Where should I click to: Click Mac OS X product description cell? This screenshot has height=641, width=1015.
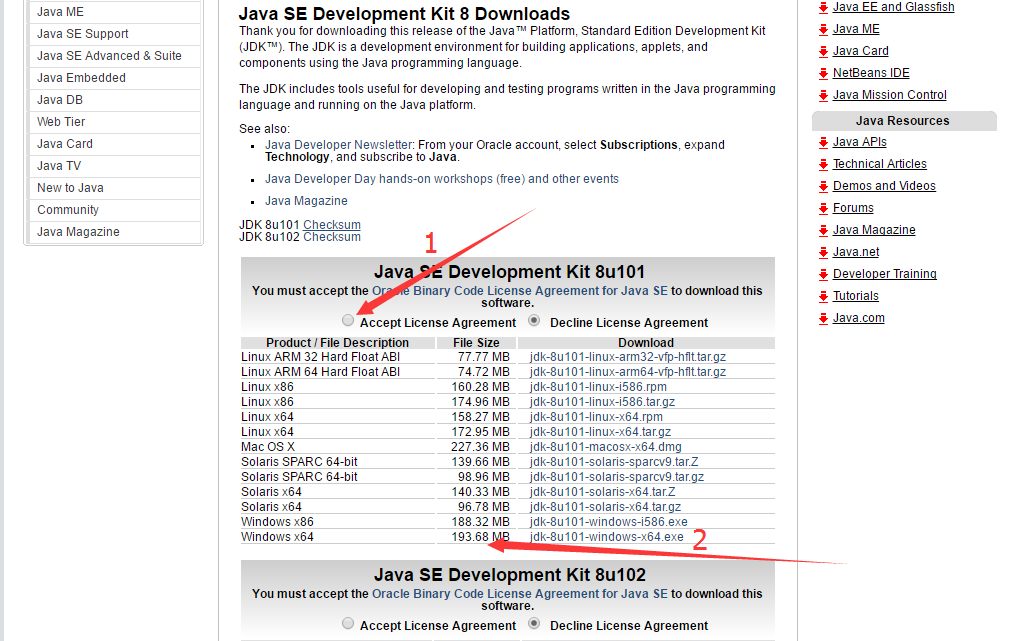pos(268,447)
